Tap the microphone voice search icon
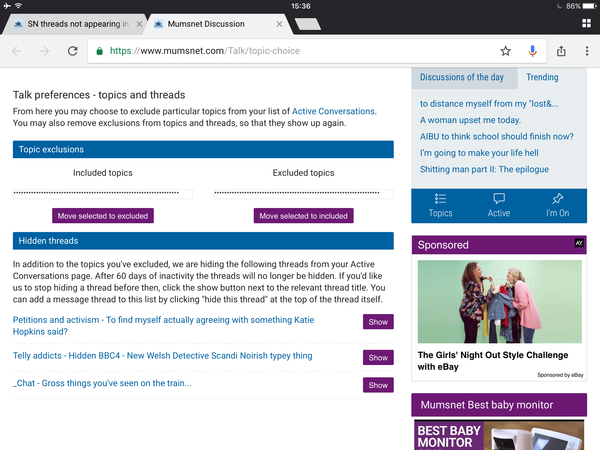The height and width of the screenshot is (450, 600). pyautogui.click(x=533, y=51)
